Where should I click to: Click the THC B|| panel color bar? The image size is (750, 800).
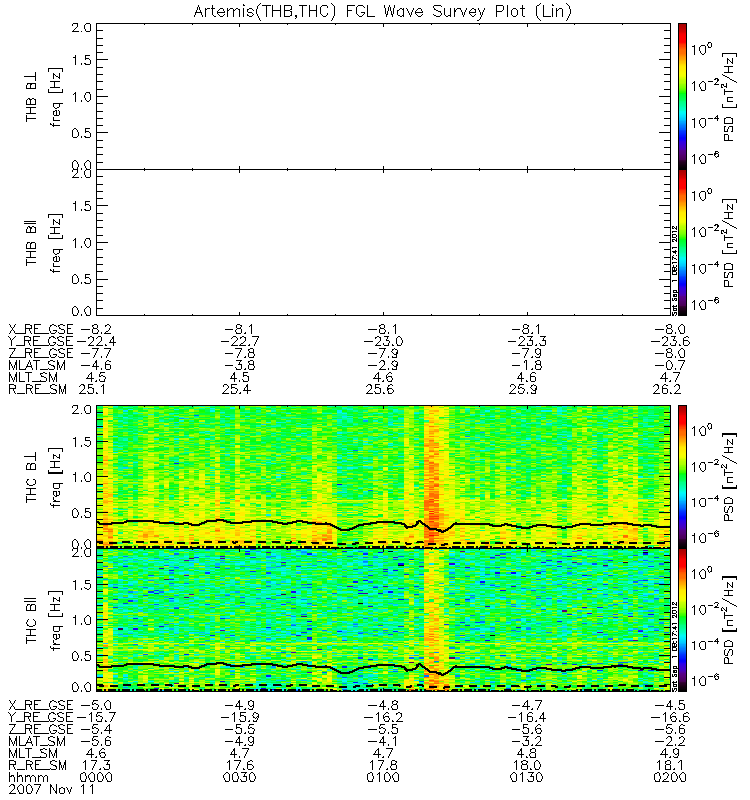[682, 619]
